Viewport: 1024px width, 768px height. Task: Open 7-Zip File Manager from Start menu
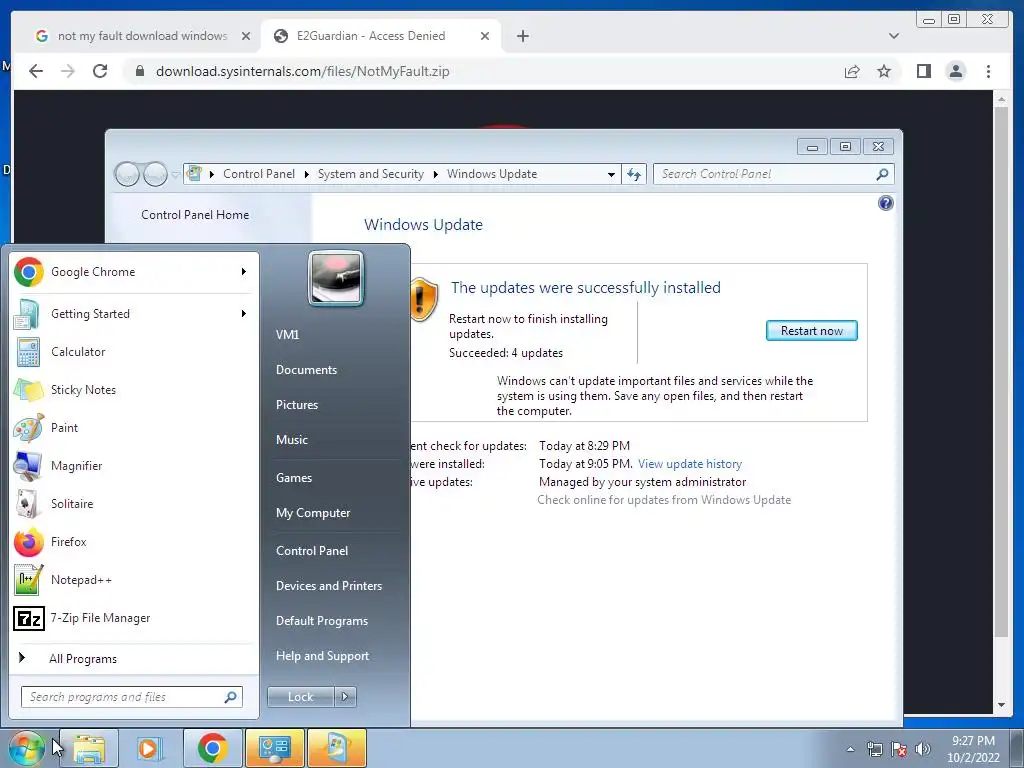[134, 618]
